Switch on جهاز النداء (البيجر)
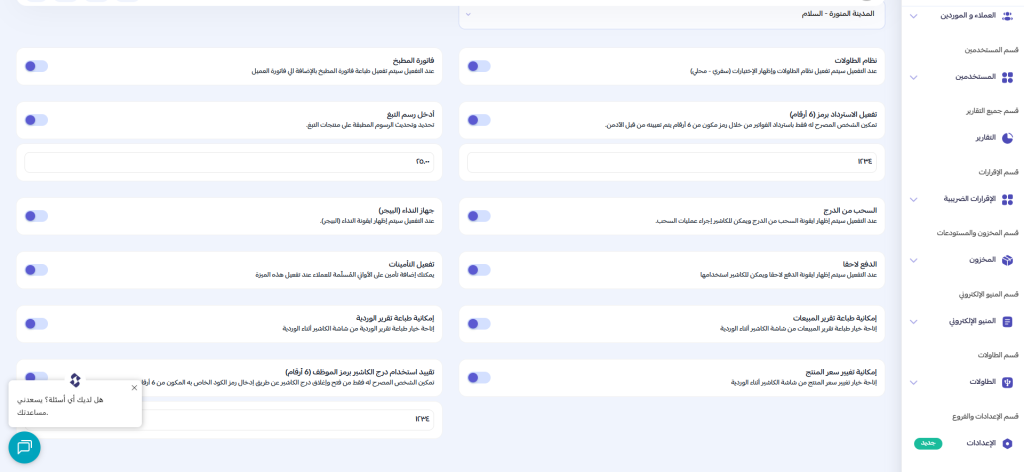1024x472 pixels. [x=36, y=216]
